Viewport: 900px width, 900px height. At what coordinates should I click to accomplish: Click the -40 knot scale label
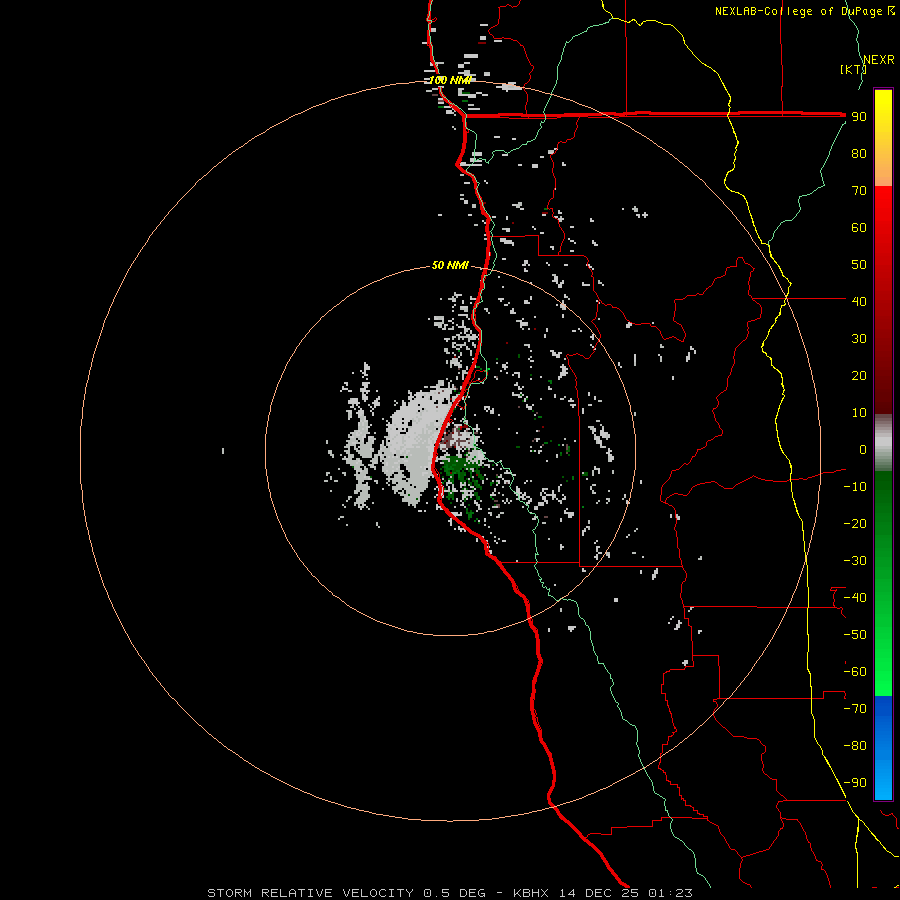855,598
